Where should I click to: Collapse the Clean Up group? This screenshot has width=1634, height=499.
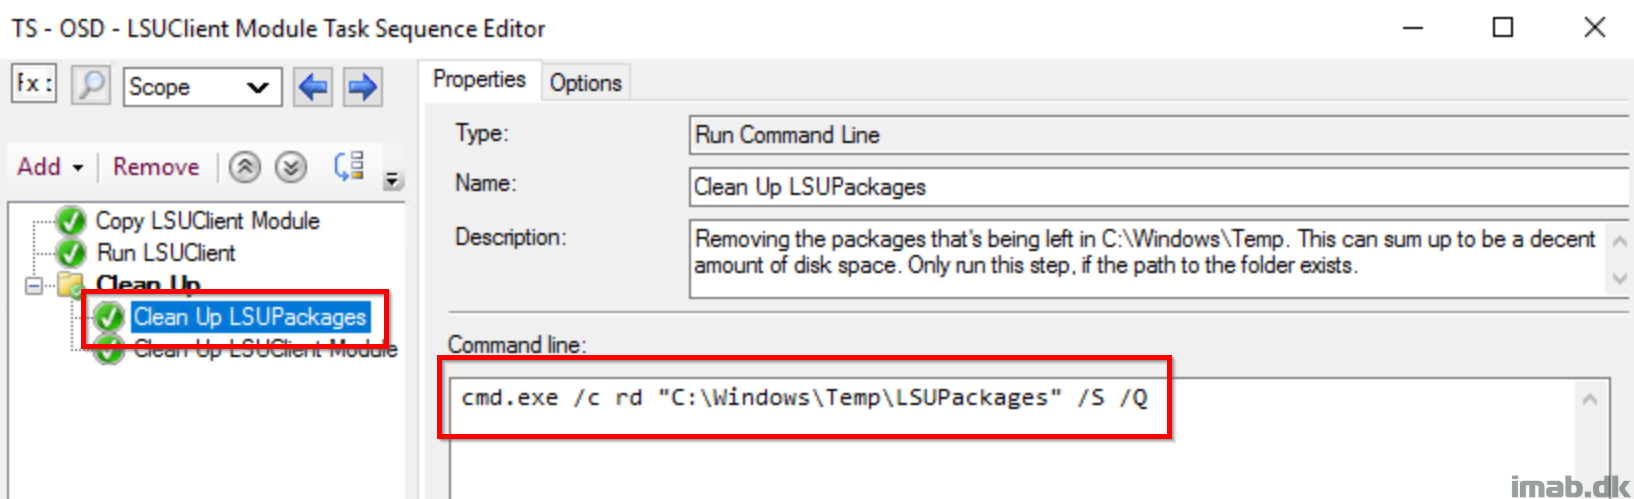(34, 286)
